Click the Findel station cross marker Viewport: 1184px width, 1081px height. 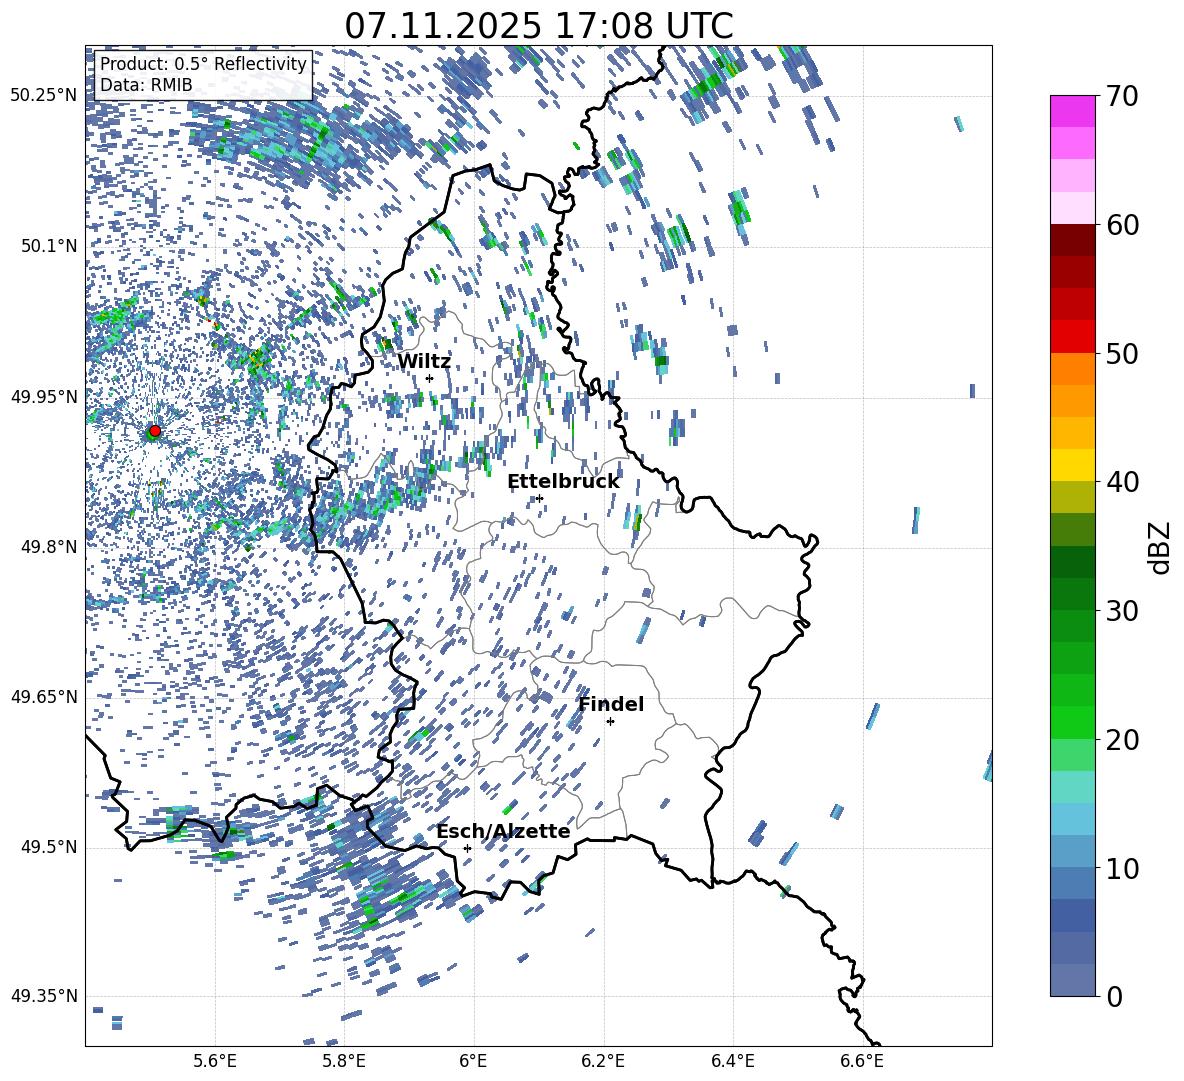pos(610,722)
